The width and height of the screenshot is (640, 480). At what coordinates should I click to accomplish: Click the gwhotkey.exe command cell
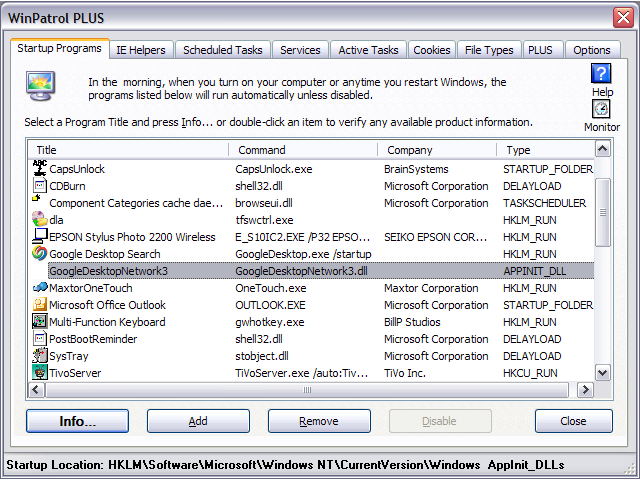(269, 322)
